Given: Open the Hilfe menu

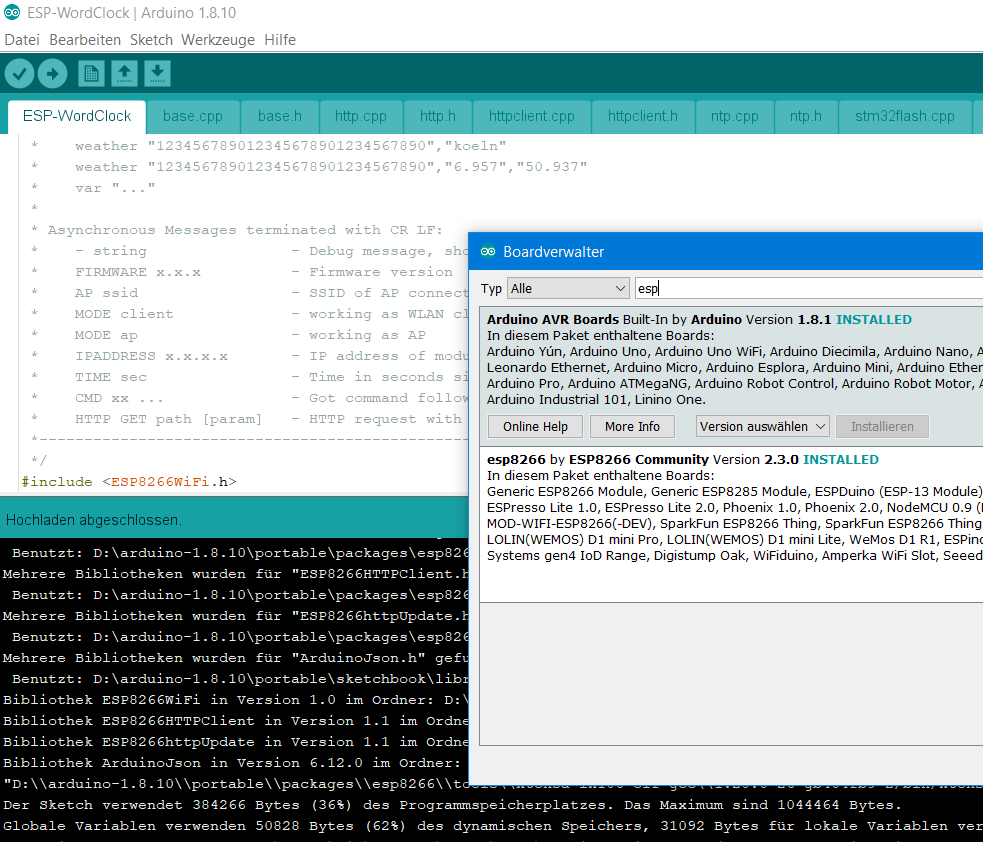Looking at the screenshot, I should pos(280,39).
